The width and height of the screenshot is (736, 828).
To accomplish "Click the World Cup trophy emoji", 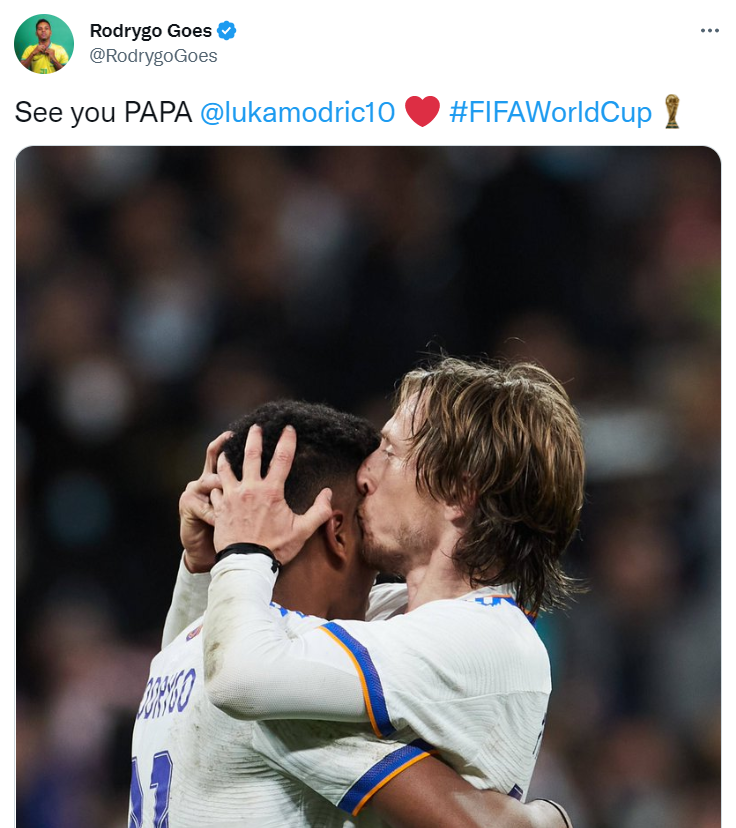I will [x=672, y=111].
